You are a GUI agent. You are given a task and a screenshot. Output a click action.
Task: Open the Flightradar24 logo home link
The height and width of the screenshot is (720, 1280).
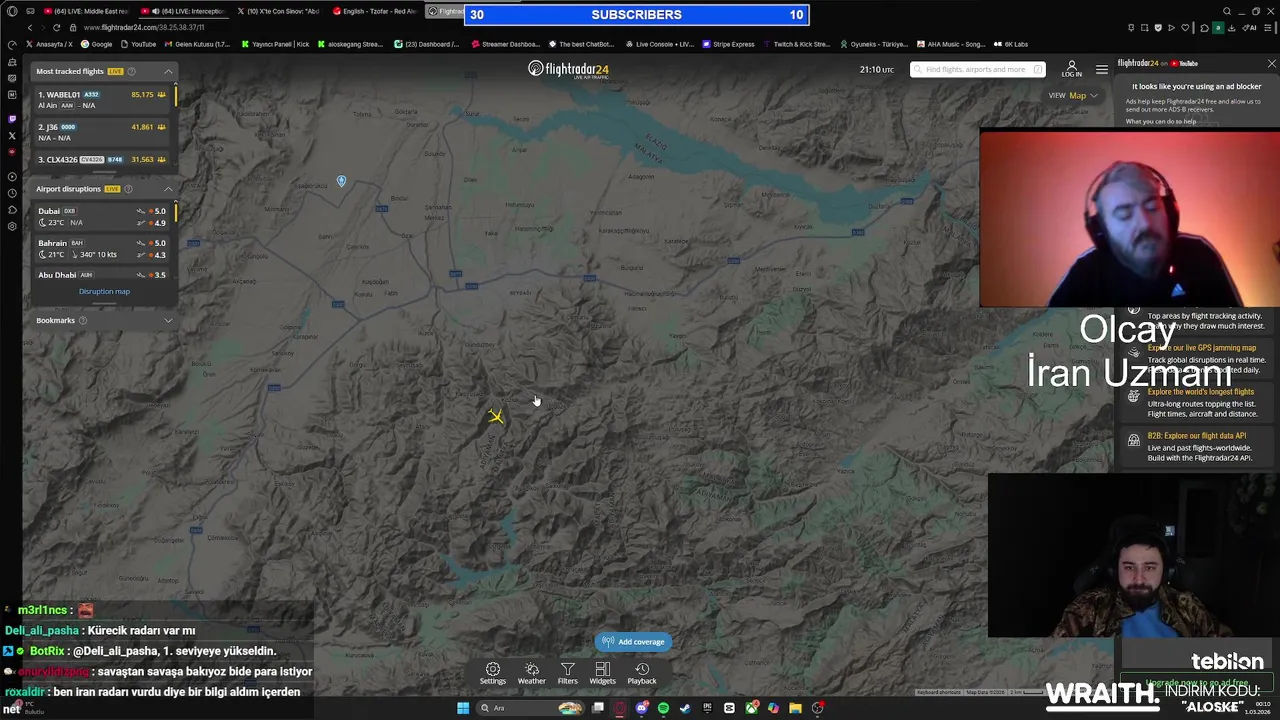(568, 69)
